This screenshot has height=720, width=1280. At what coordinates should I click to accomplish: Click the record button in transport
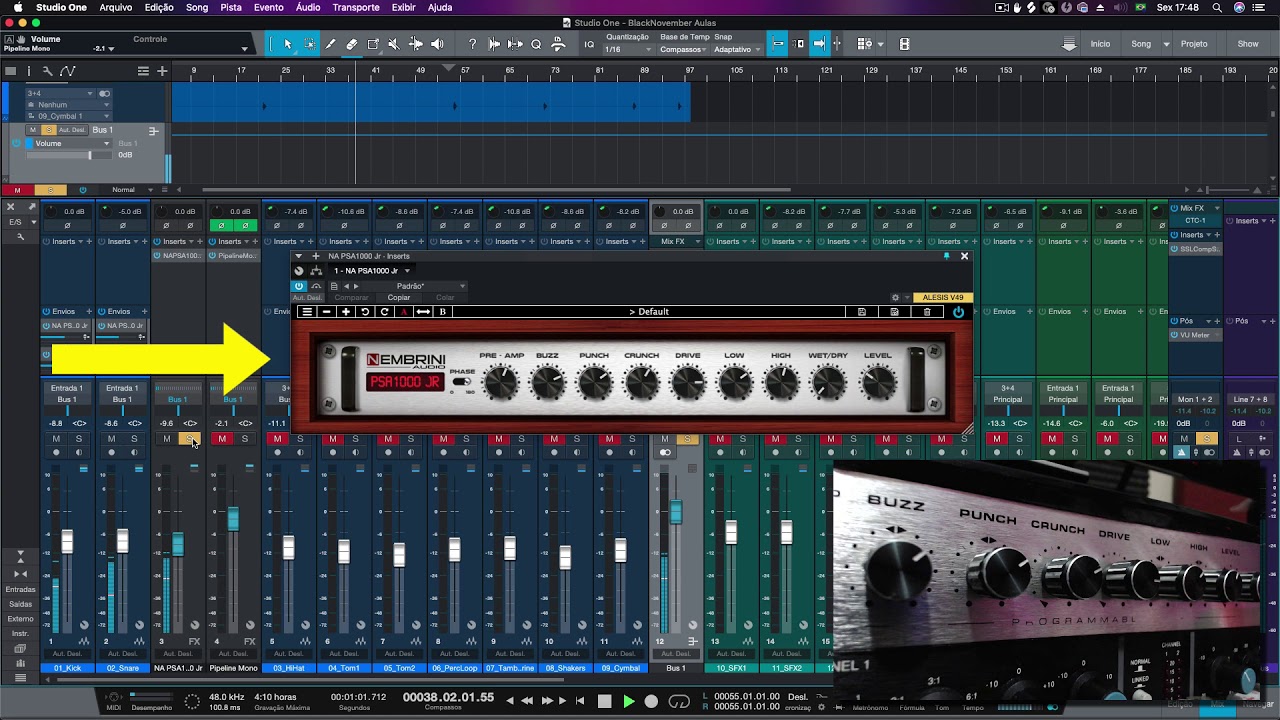652,701
